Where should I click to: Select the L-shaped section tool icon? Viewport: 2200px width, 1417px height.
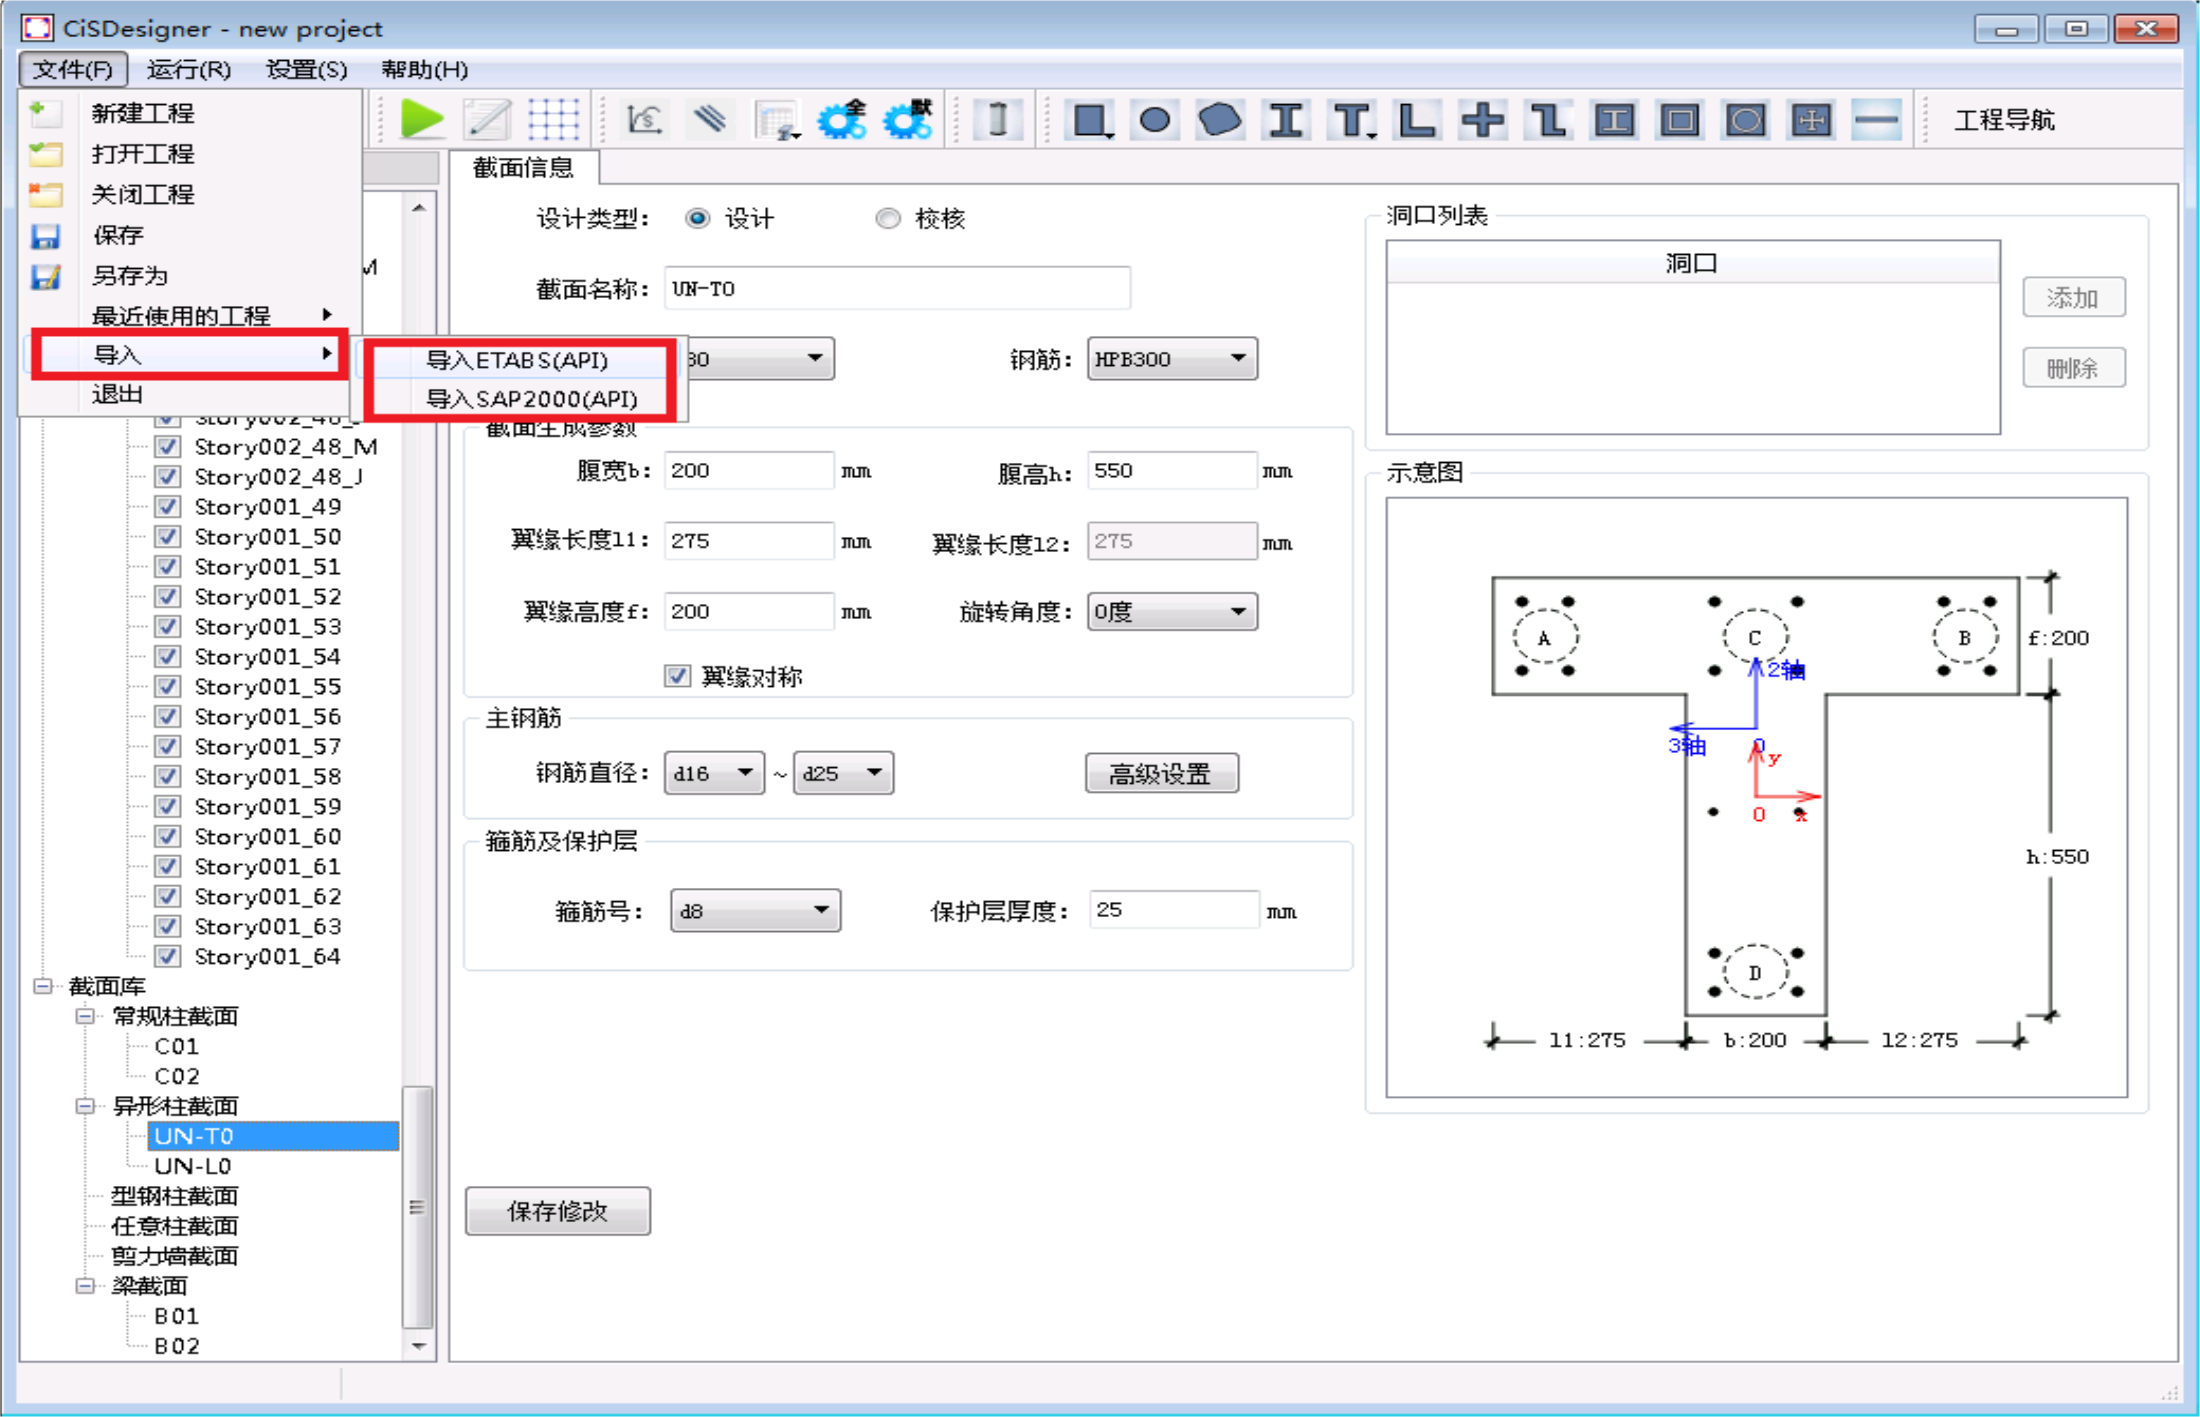1416,121
